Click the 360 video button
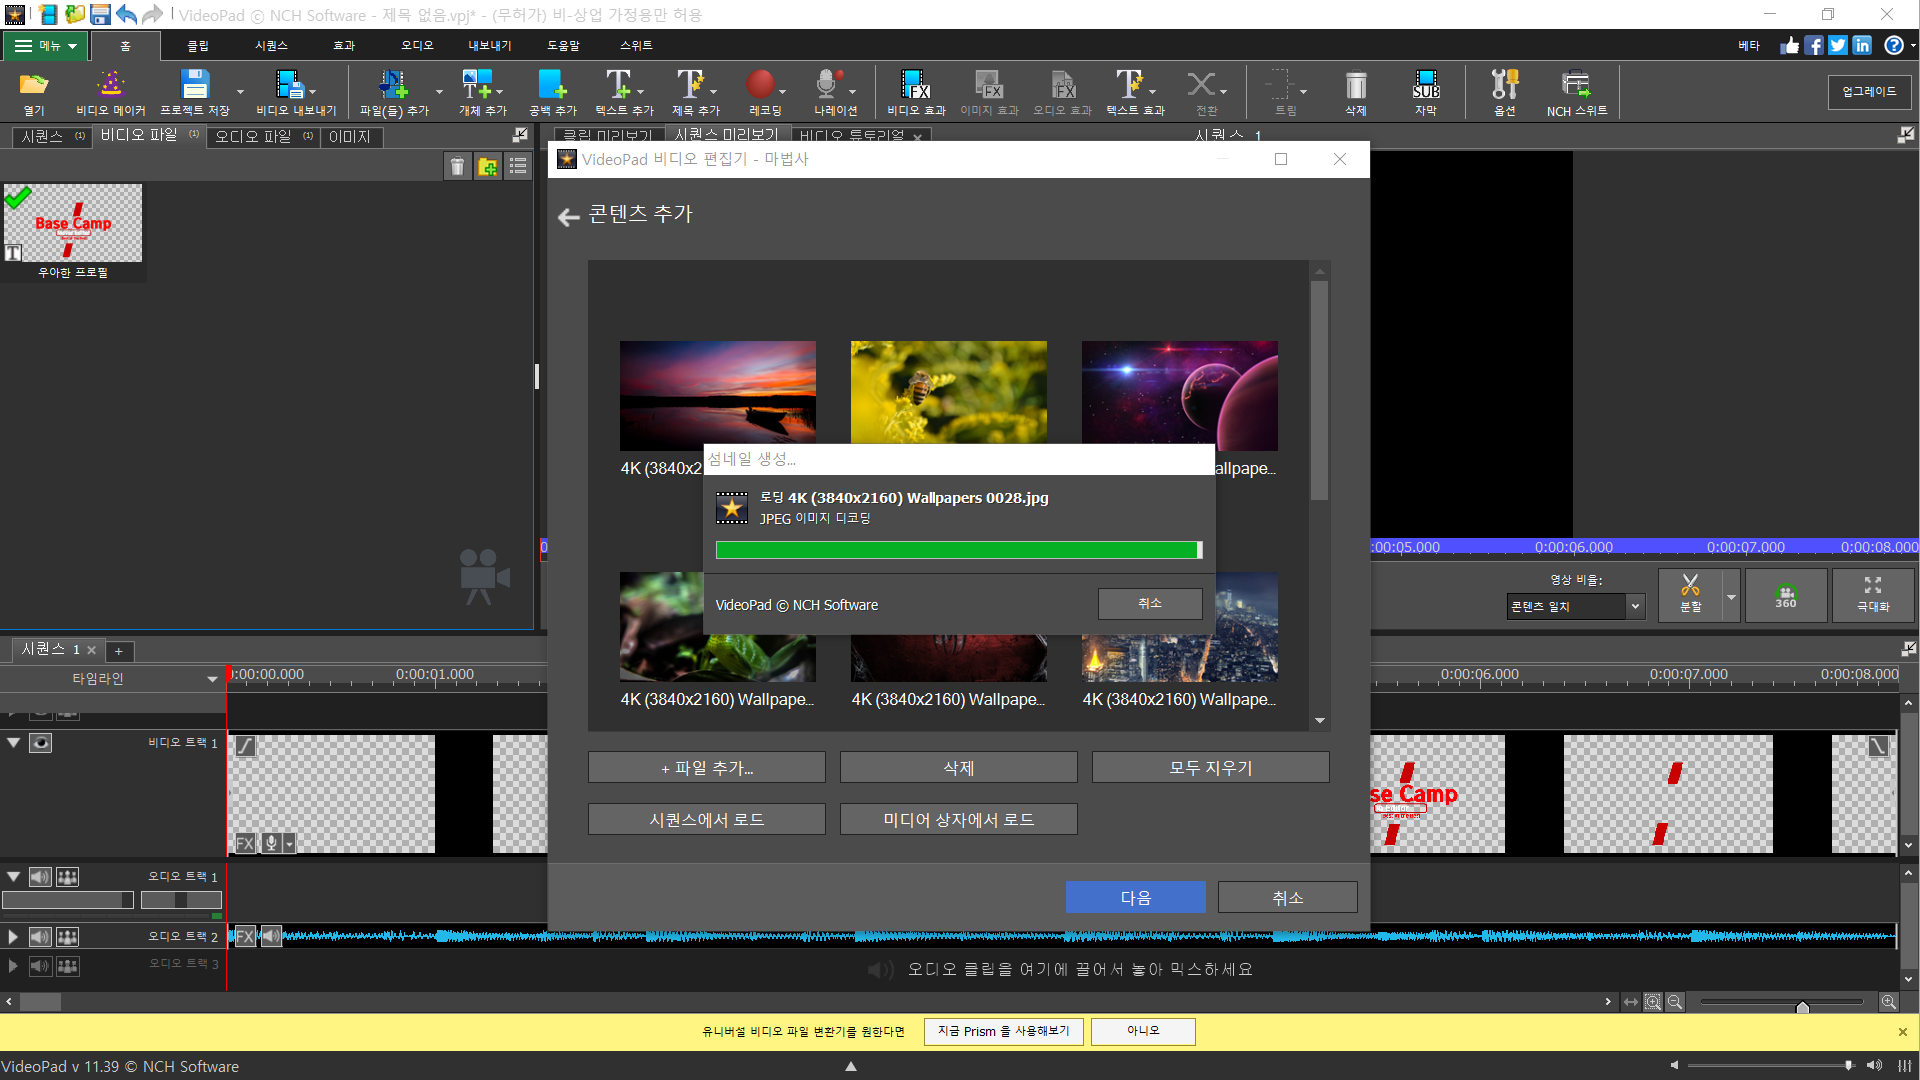This screenshot has height=1080, width=1920. click(1786, 596)
